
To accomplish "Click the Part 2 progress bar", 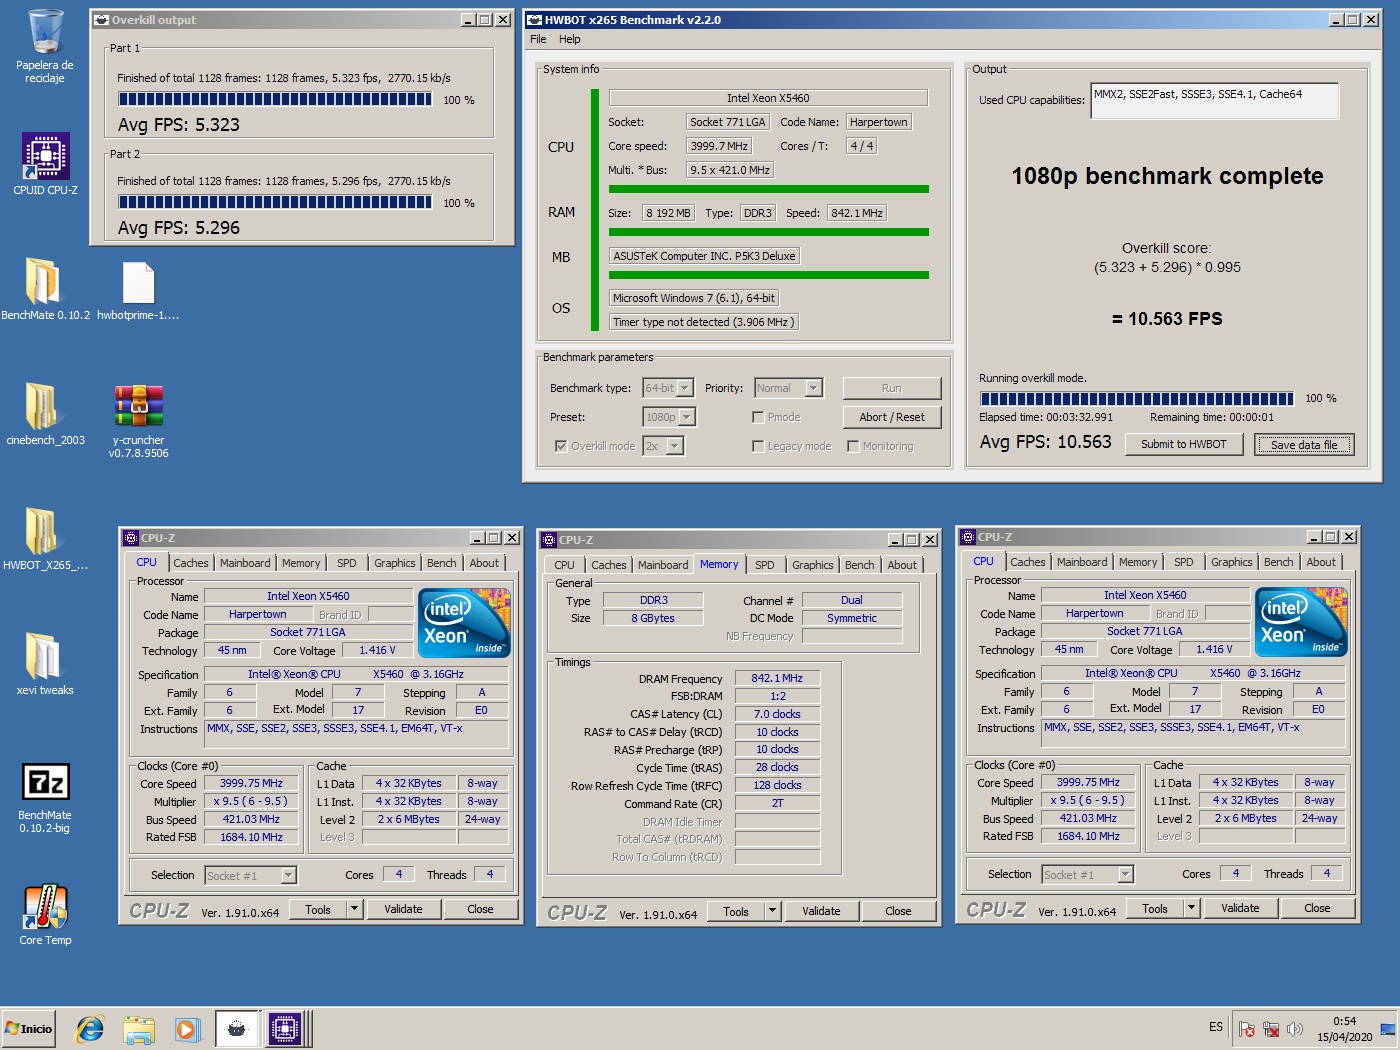I will (275, 202).
